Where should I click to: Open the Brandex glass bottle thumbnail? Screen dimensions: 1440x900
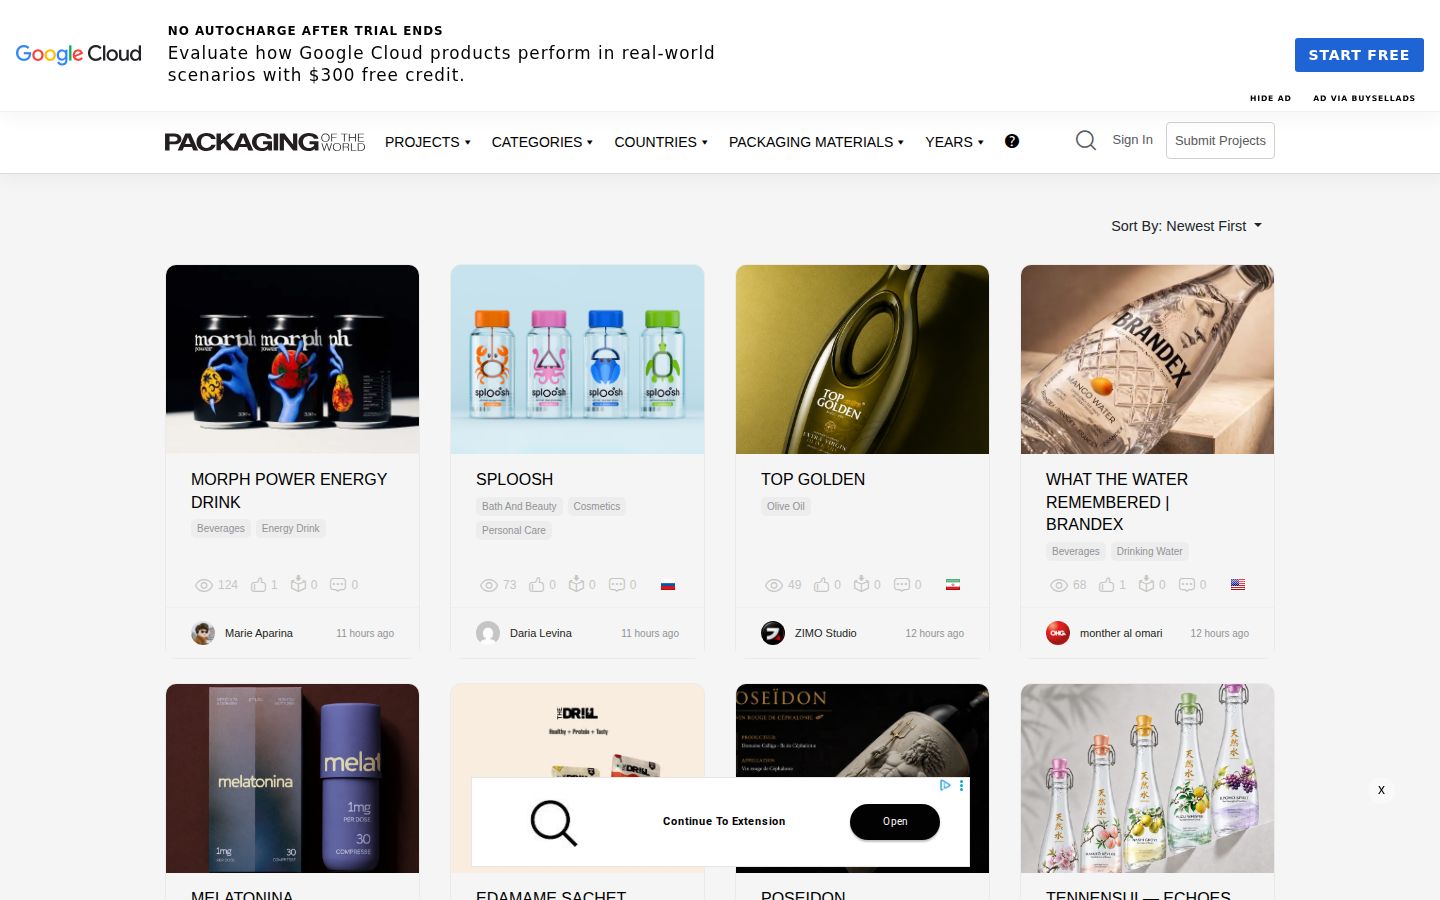click(1147, 359)
